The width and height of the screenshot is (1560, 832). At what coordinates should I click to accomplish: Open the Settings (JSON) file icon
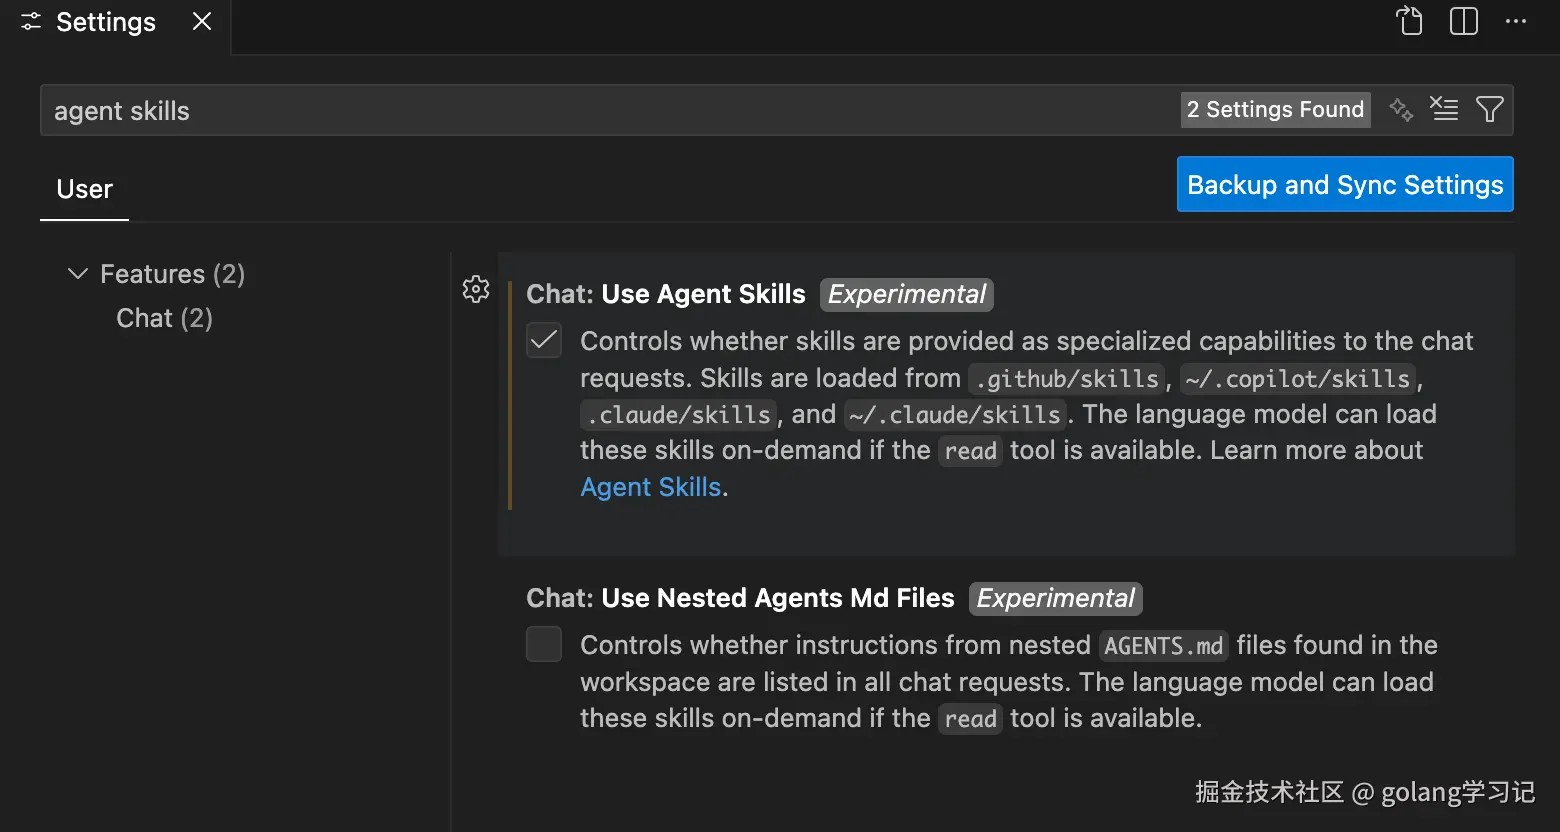coord(1409,20)
